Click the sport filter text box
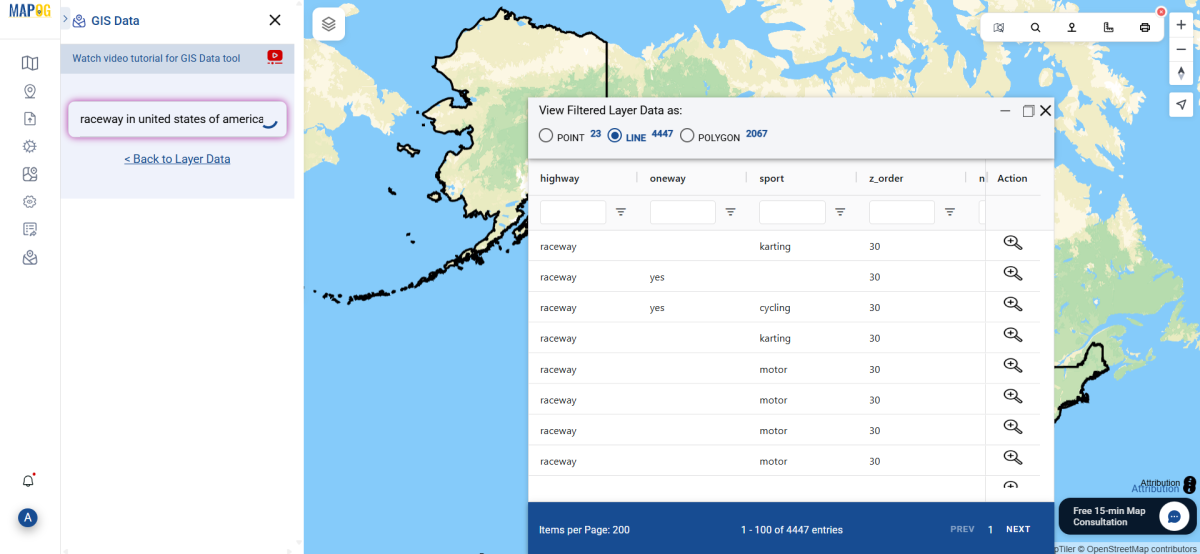 (792, 212)
